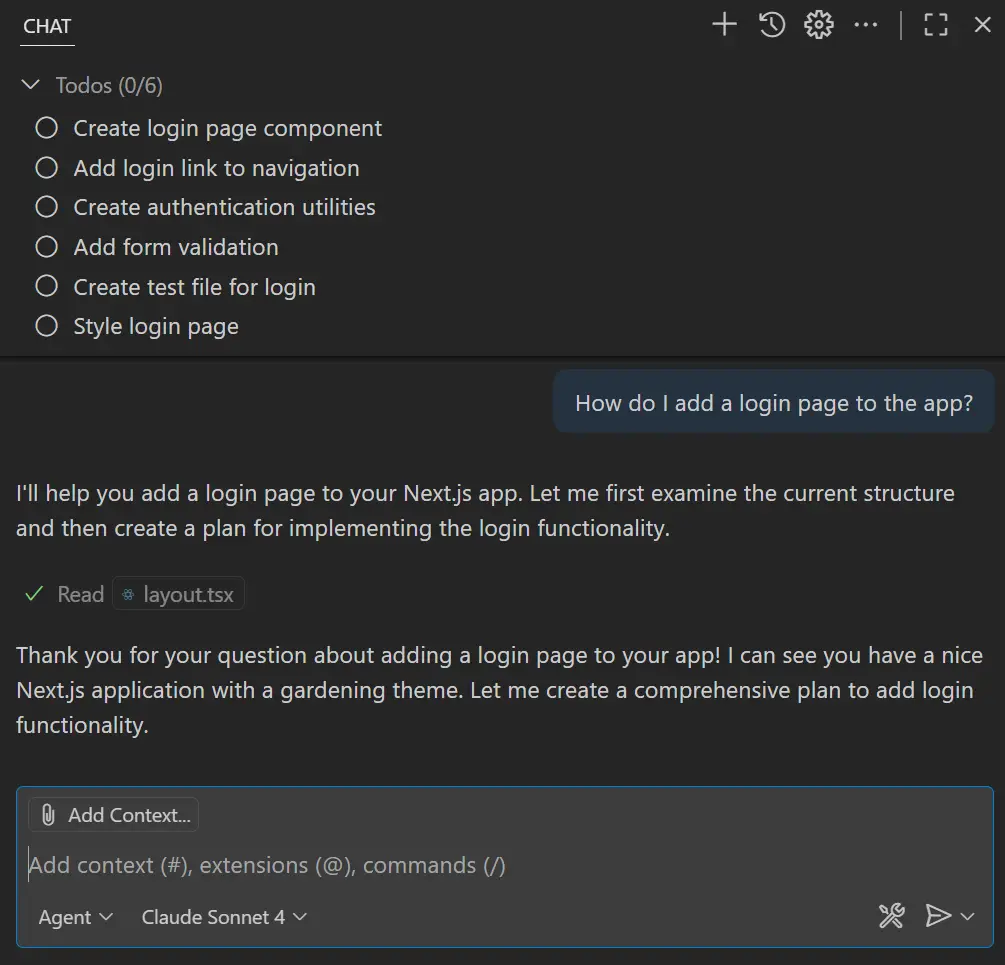Click the Add Context button
The width and height of the screenshot is (1005, 965).
[x=113, y=814]
